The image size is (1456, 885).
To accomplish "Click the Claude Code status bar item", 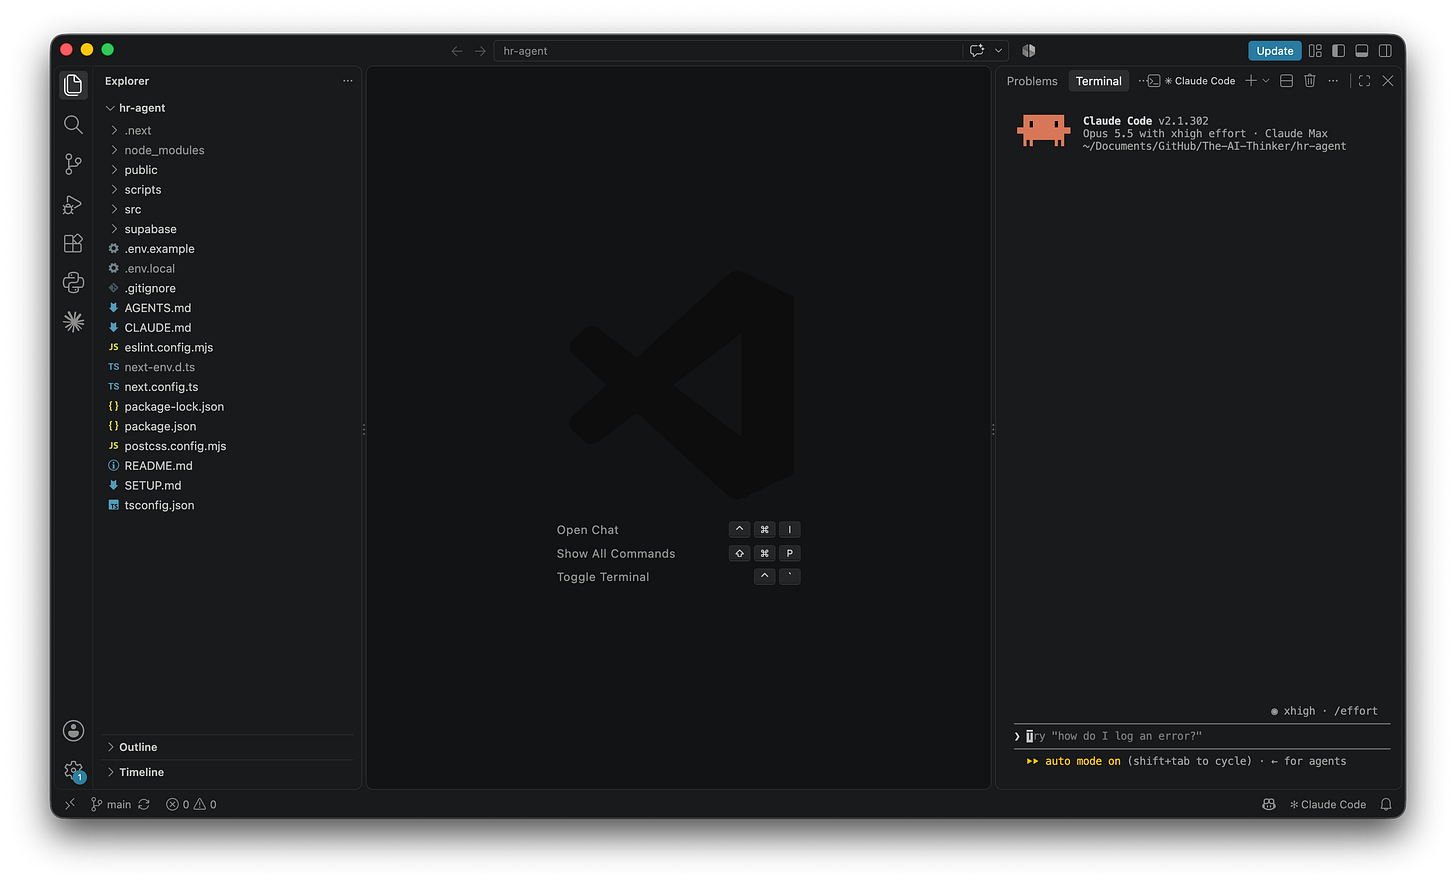I will click(x=1328, y=804).
